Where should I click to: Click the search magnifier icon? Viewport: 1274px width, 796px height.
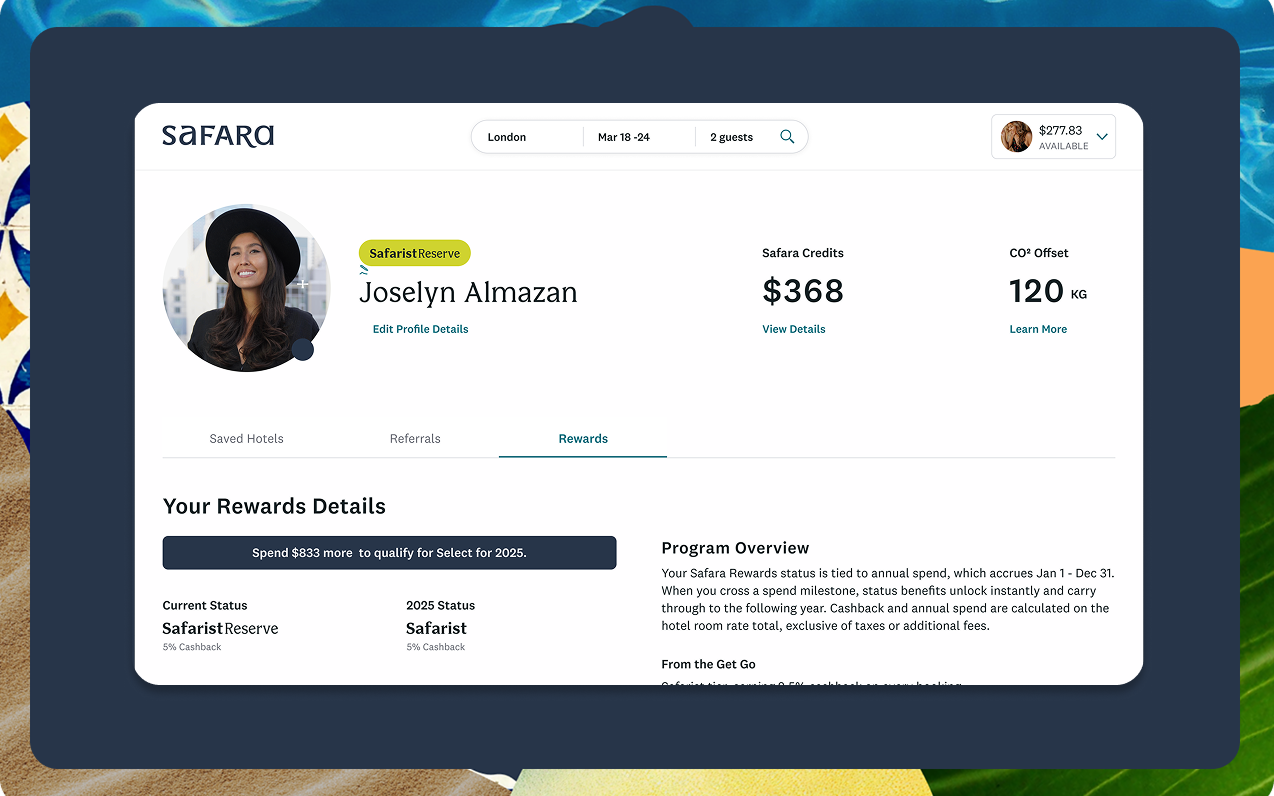[x=787, y=137]
